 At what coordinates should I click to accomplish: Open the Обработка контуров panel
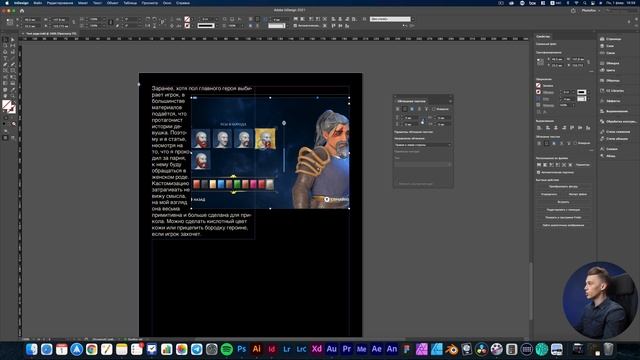[x=618, y=121]
